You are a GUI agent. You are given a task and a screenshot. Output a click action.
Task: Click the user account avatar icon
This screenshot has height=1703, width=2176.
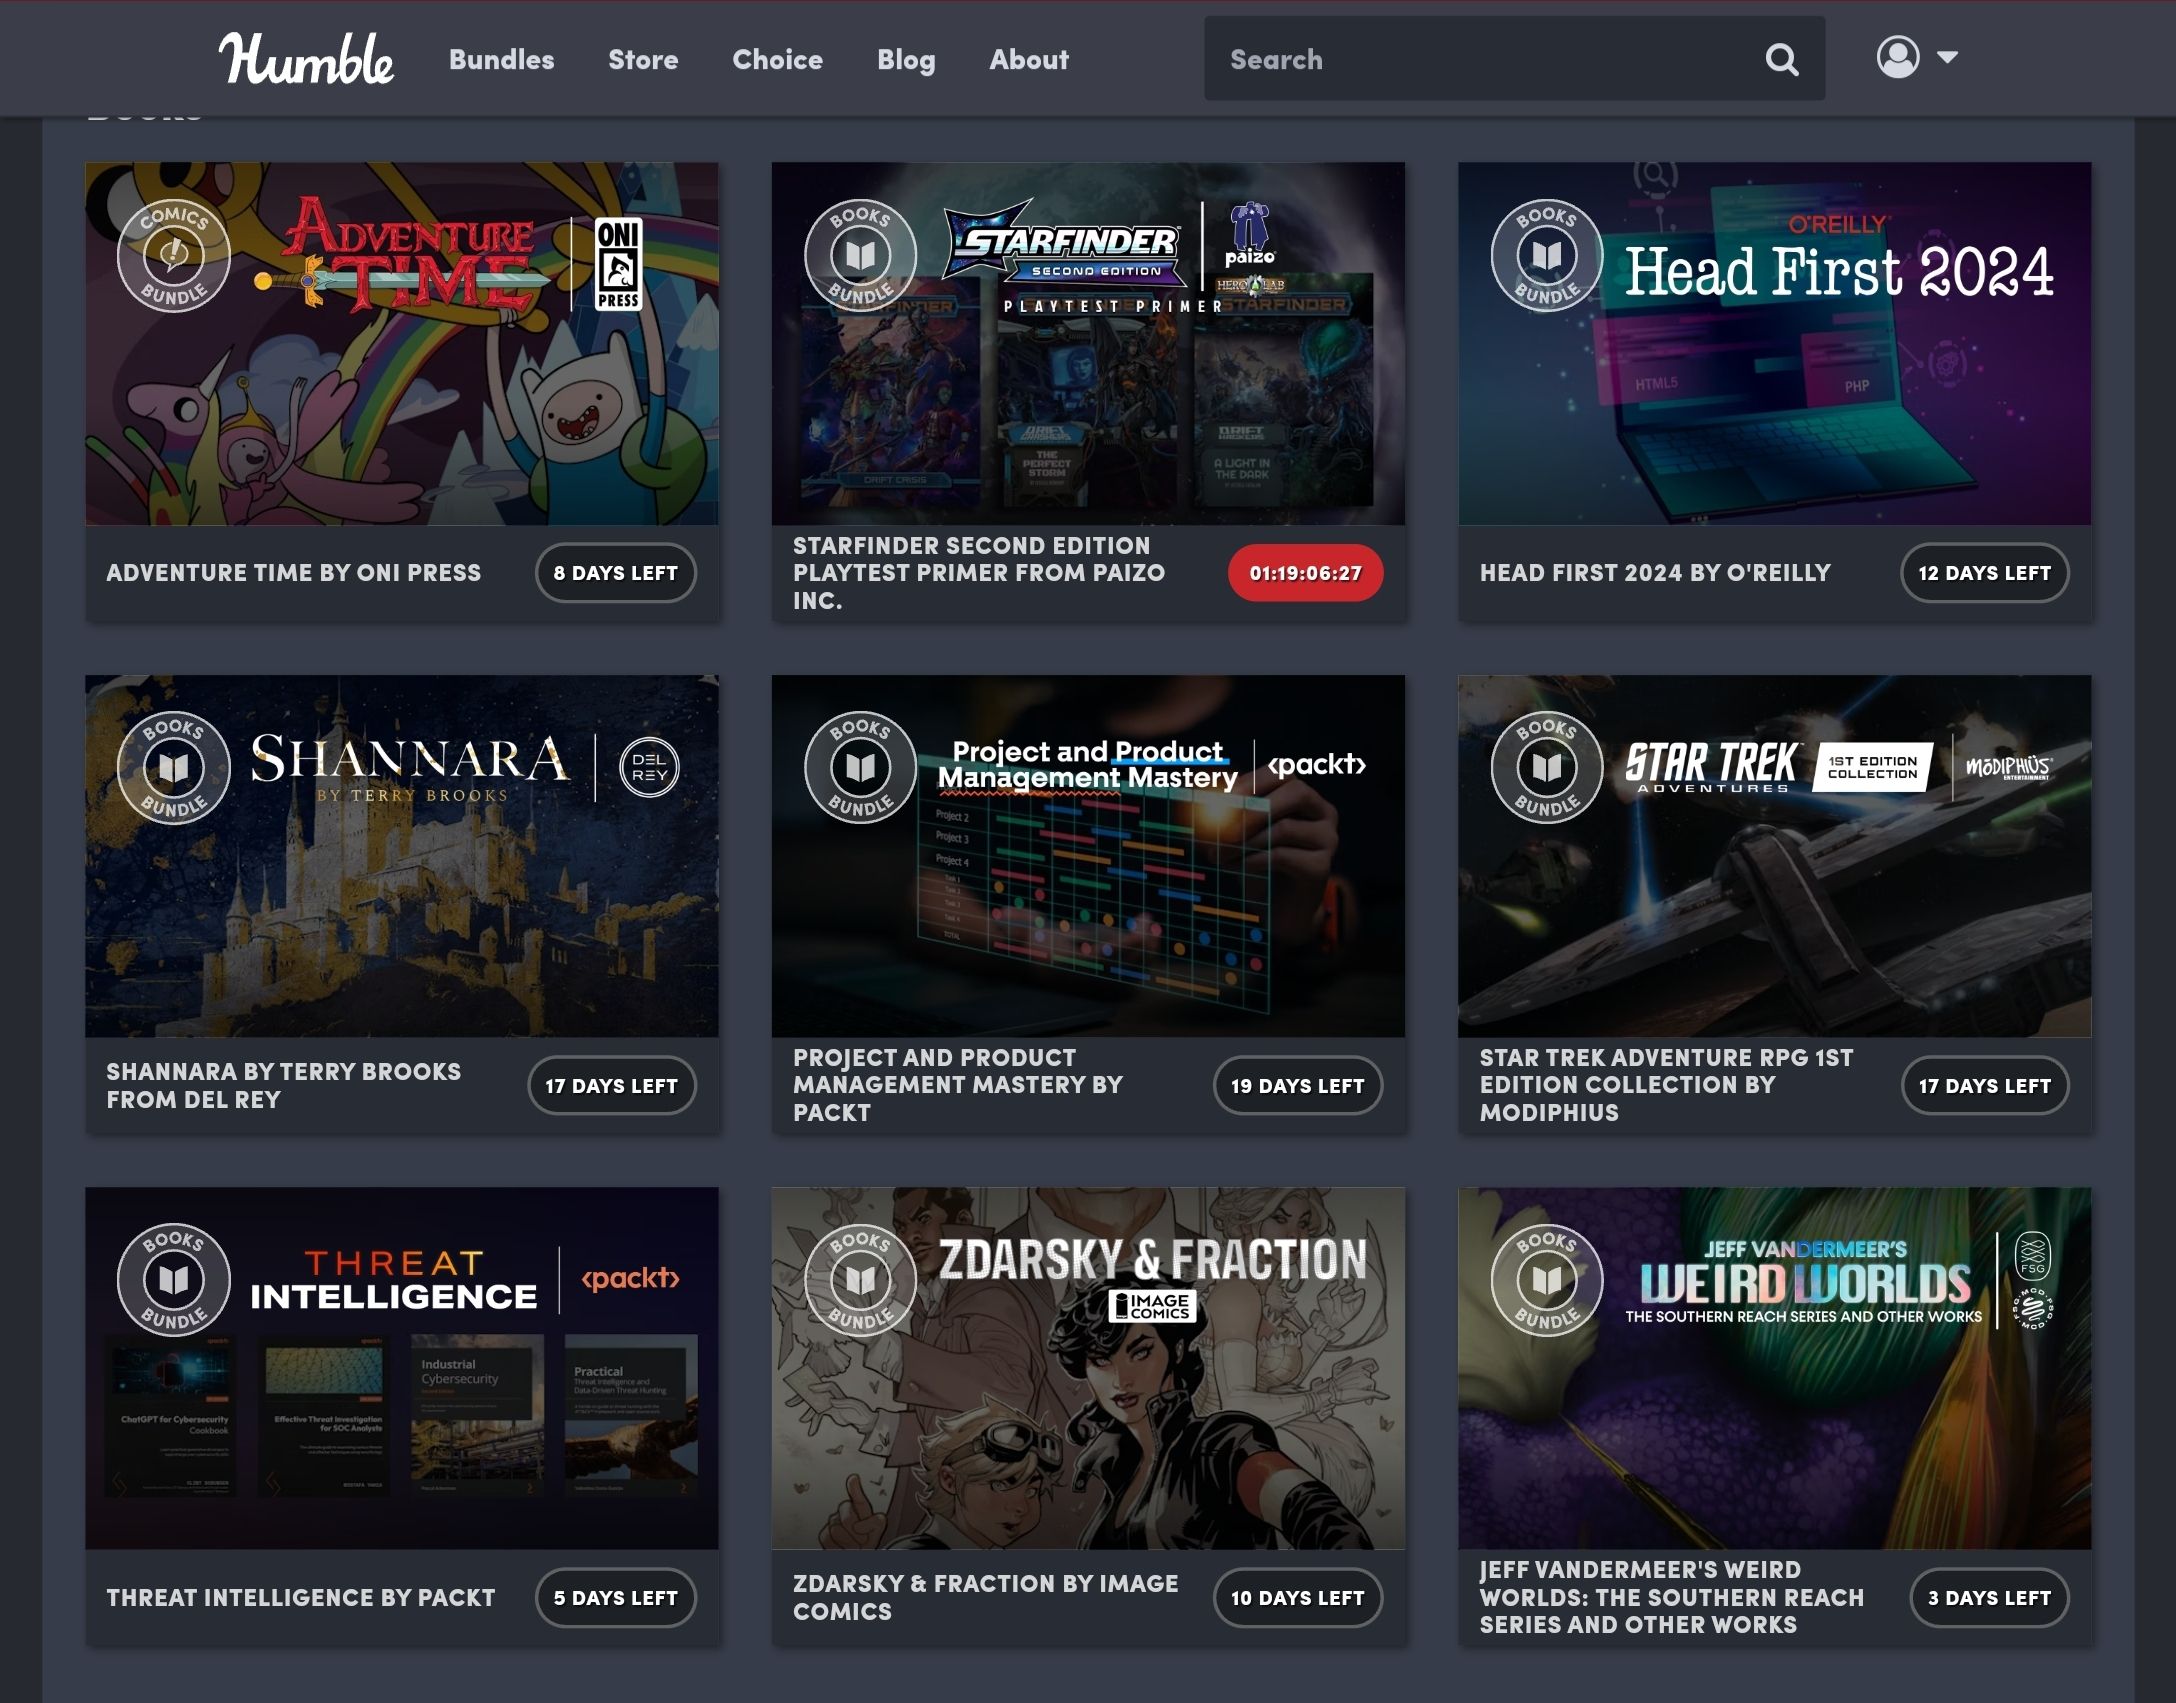coord(1897,57)
